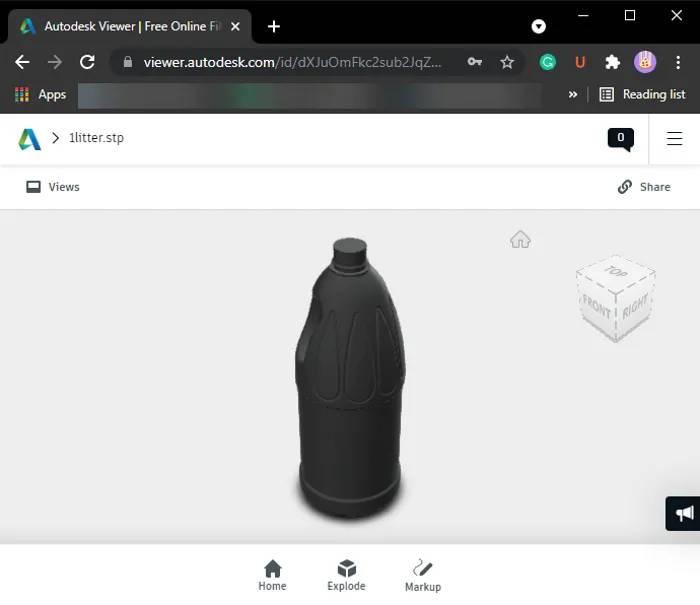Open Chrome's three-dot menu
The width and height of the screenshot is (700, 605).
678,62
